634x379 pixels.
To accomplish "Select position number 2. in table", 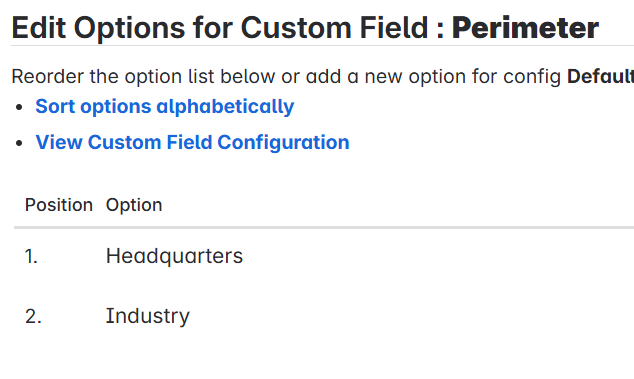I will pos(33,316).
